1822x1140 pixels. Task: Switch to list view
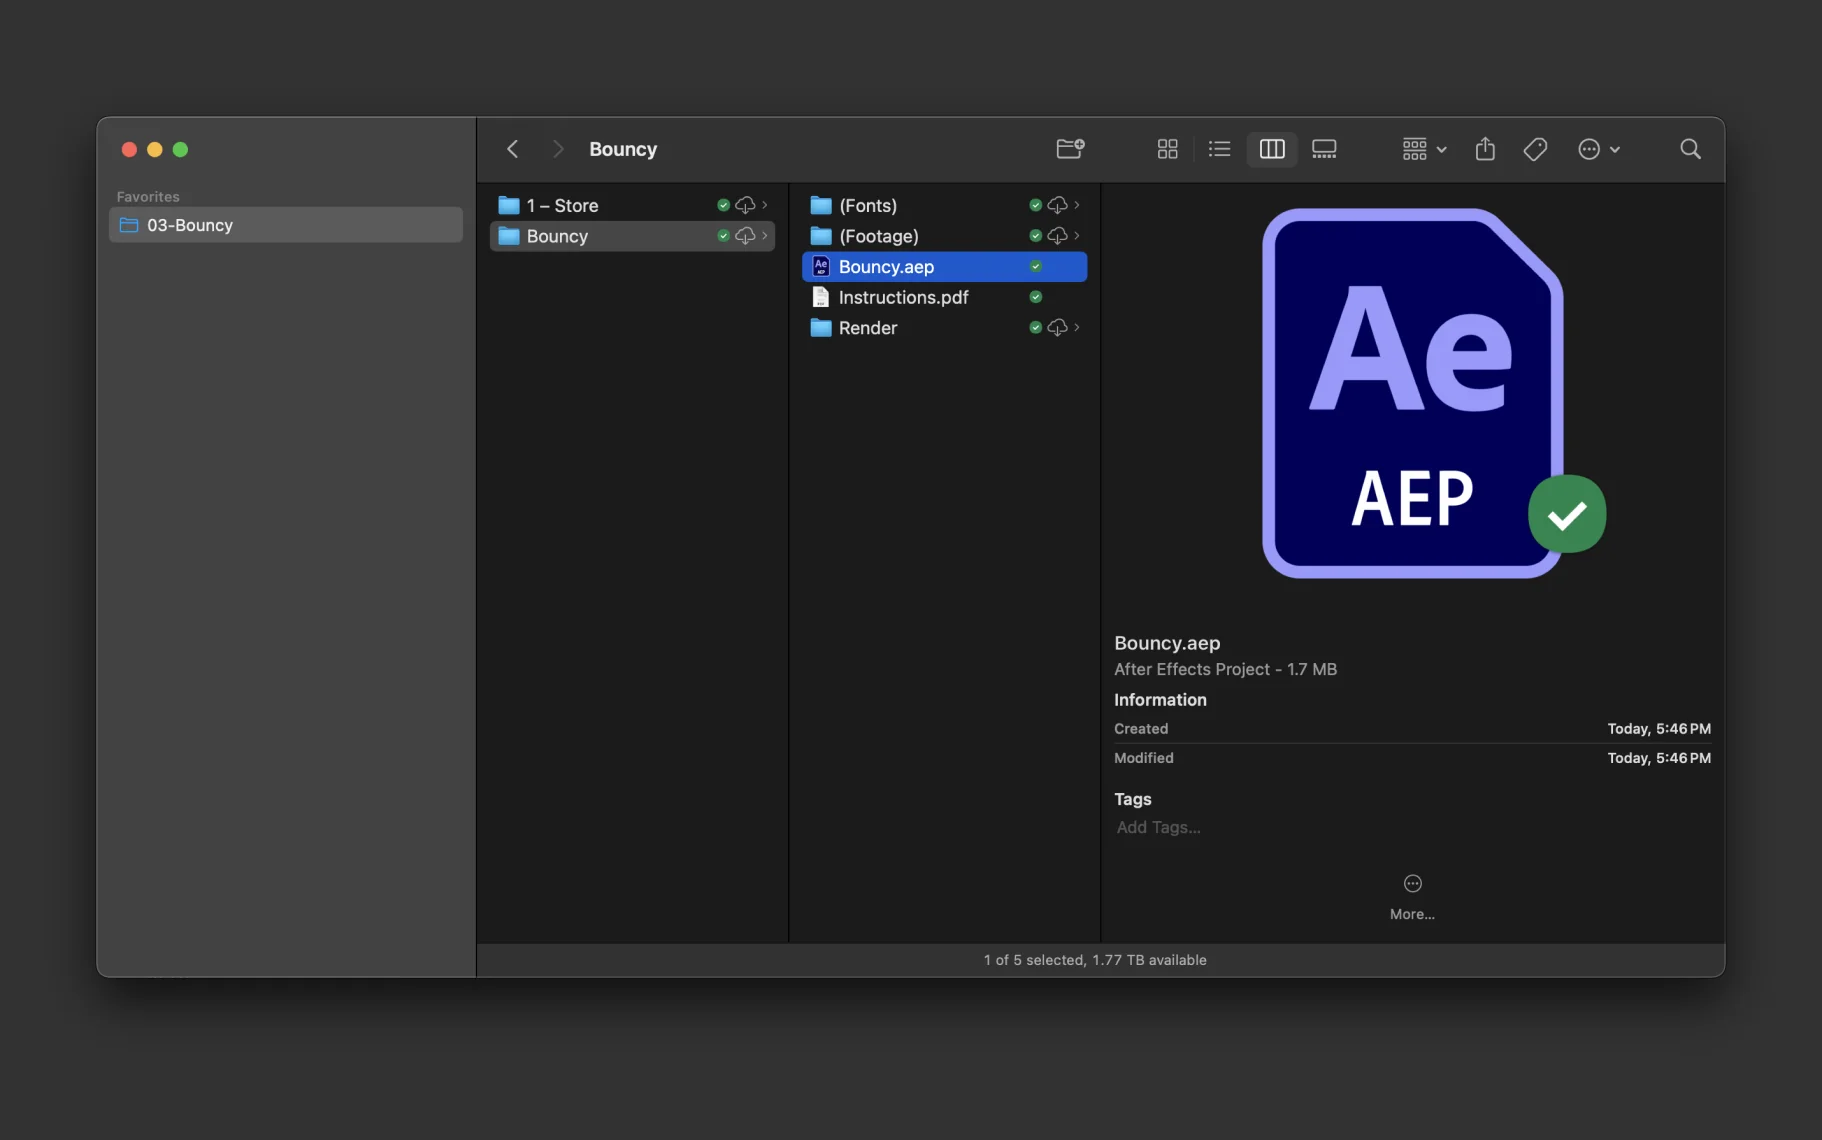(1219, 149)
